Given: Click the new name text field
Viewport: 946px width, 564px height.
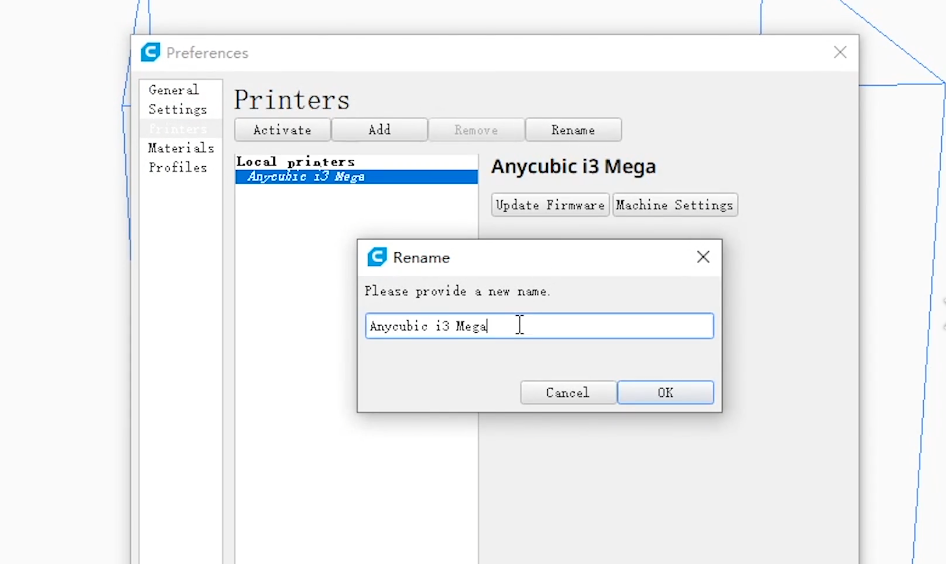Looking at the screenshot, I should (539, 326).
